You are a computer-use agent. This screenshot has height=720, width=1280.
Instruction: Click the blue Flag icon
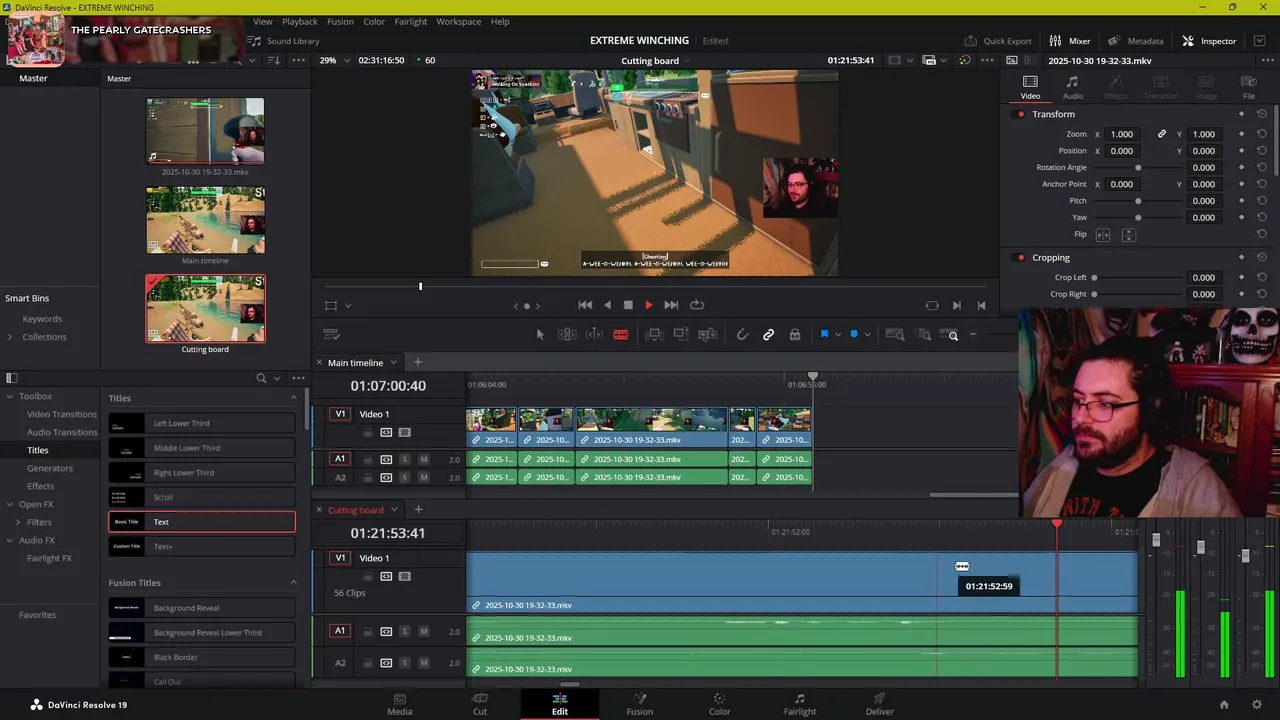pyautogui.click(x=824, y=335)
